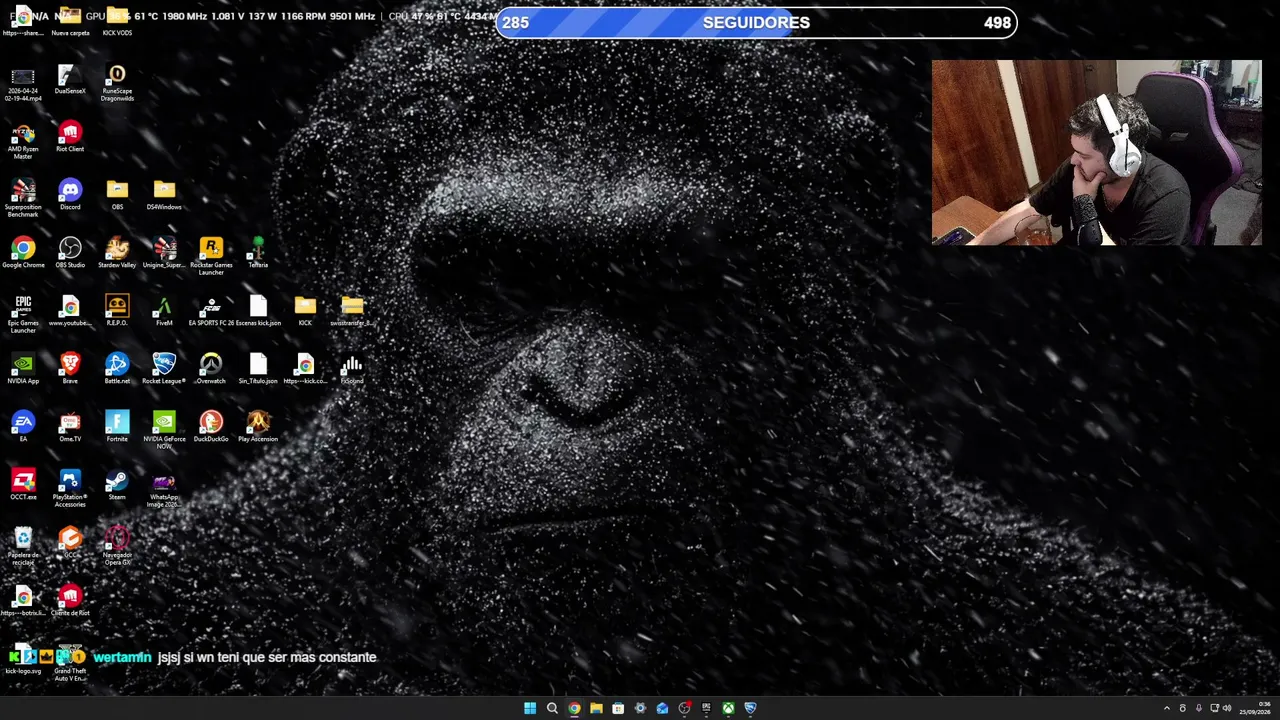The image size is (1280, 720).
Task: Expand the hidden system tray icons chevron
Action: [x=1166, y=708]
